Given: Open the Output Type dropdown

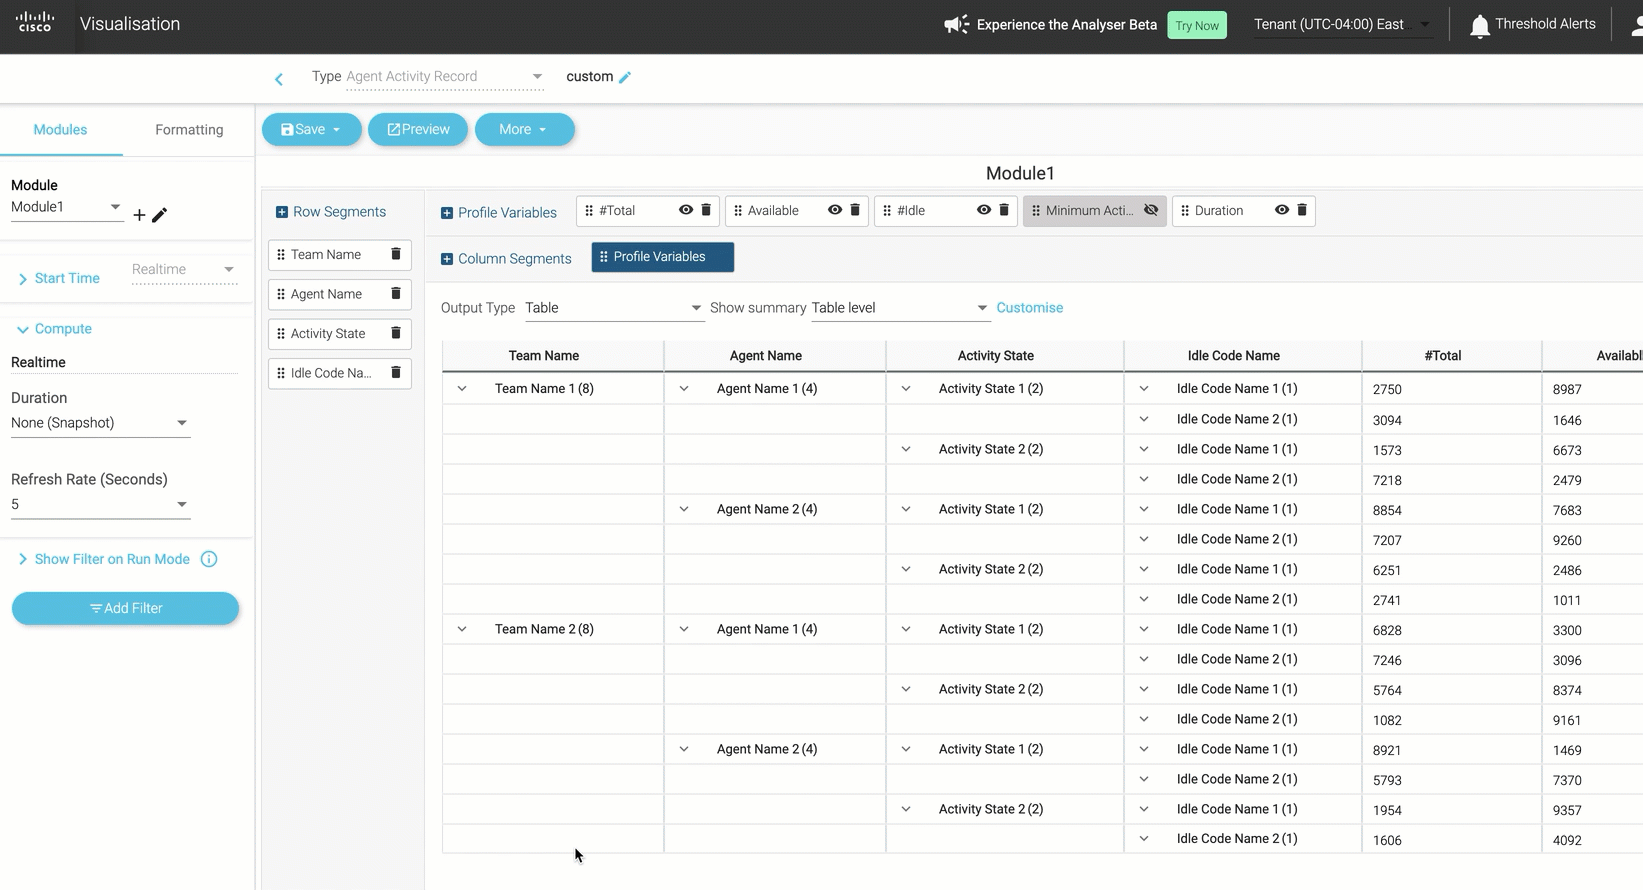Looking at the screenshot, I should [613, 308].
